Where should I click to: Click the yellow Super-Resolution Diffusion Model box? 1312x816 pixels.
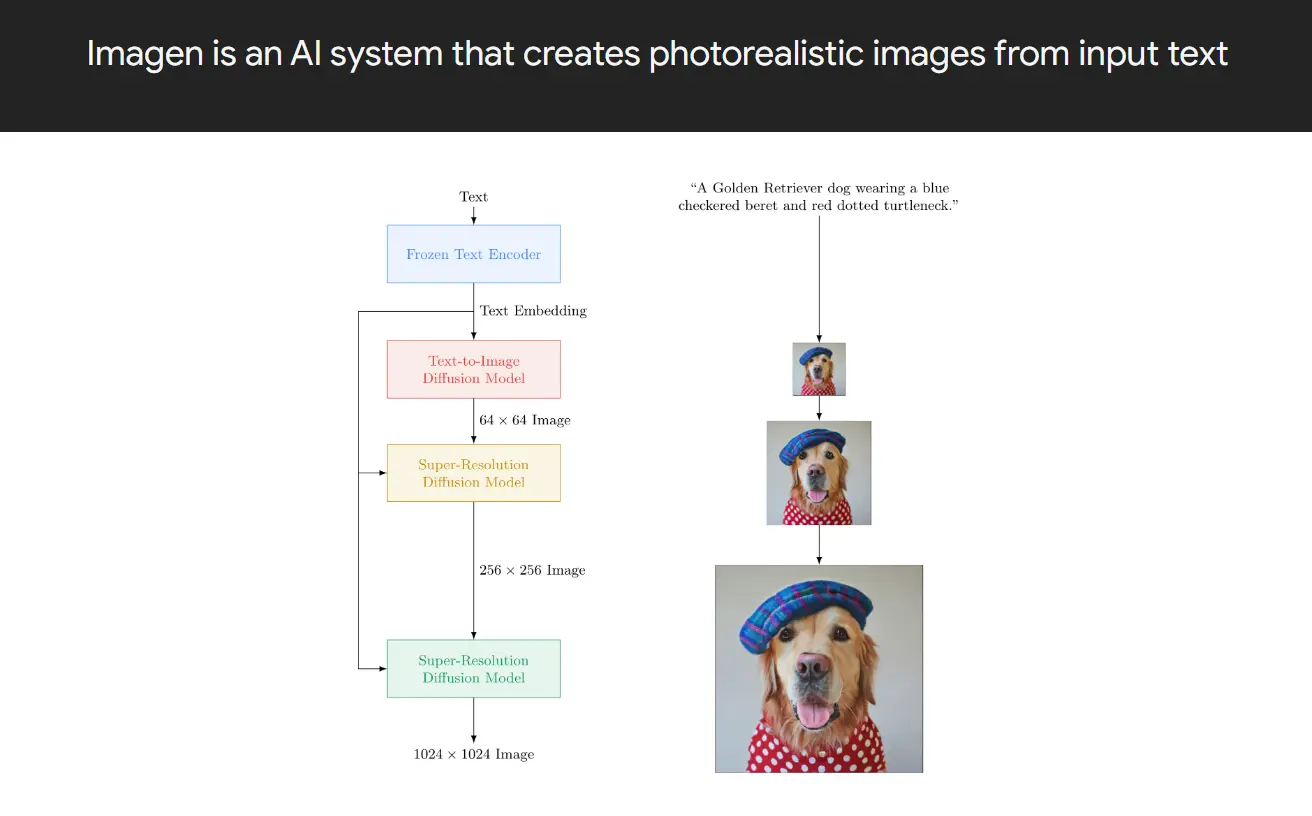[473, 473]
